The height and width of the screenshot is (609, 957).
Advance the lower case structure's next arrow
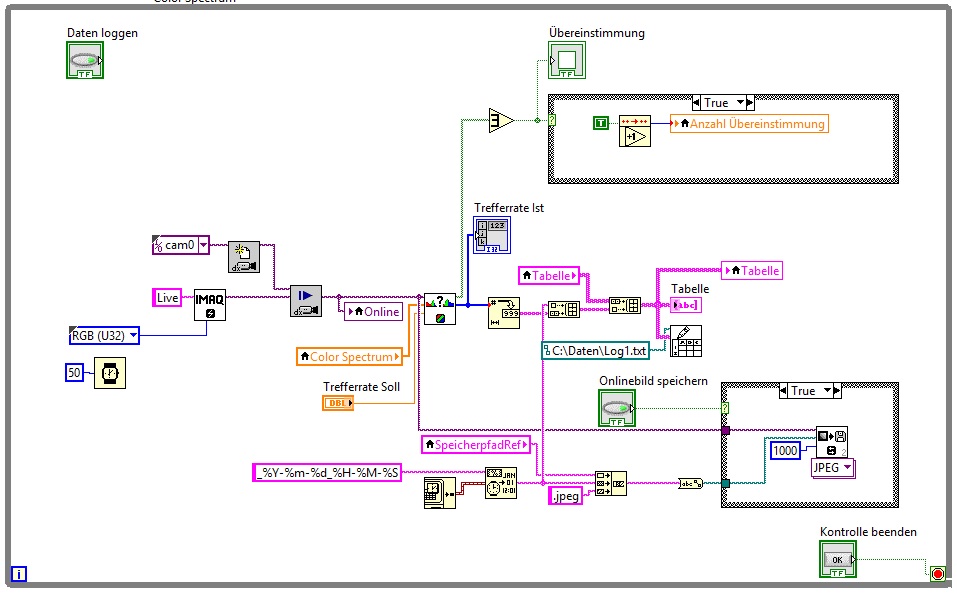837,391
